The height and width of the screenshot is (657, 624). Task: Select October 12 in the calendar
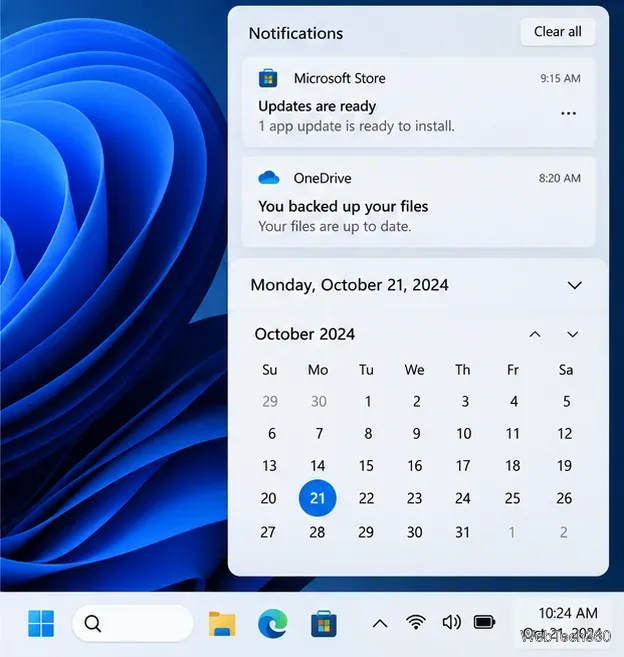[x=564, y=434]
